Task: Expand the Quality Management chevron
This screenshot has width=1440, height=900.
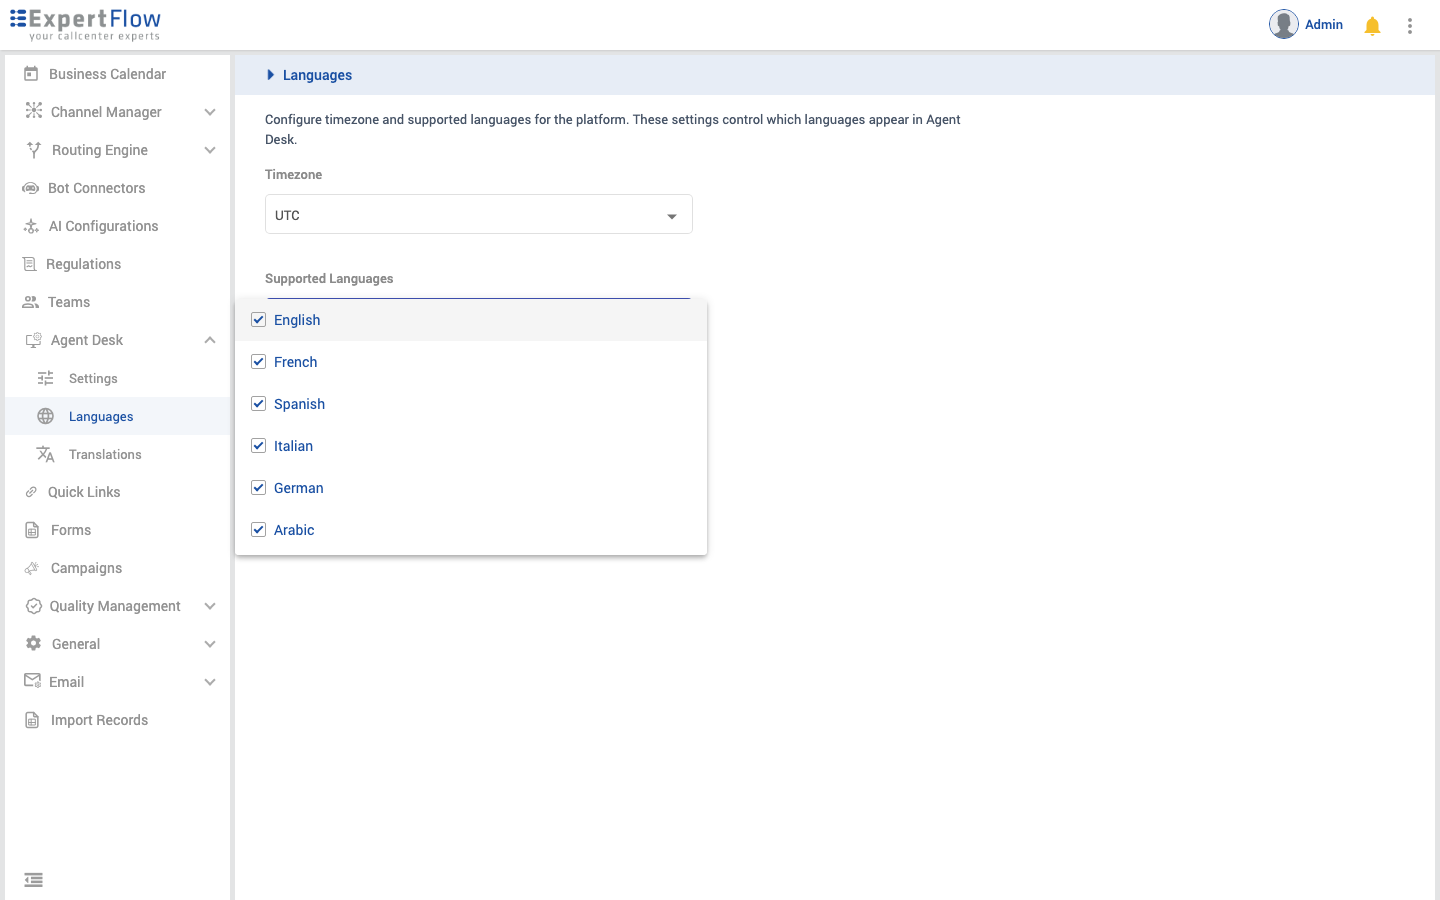Action: [x=210, y=606]
